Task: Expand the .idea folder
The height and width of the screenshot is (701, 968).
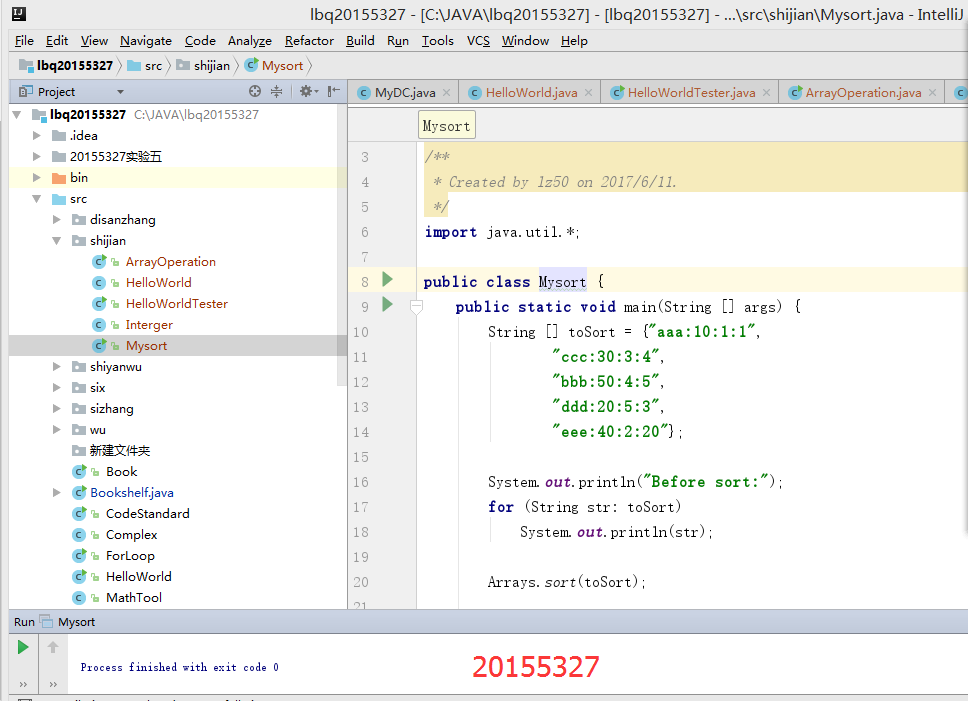Action: [36, 136]
